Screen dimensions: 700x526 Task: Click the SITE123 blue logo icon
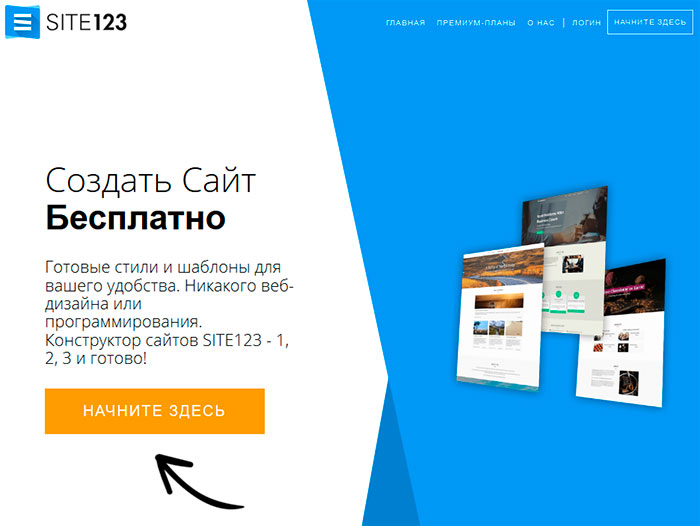pos(22,22)
